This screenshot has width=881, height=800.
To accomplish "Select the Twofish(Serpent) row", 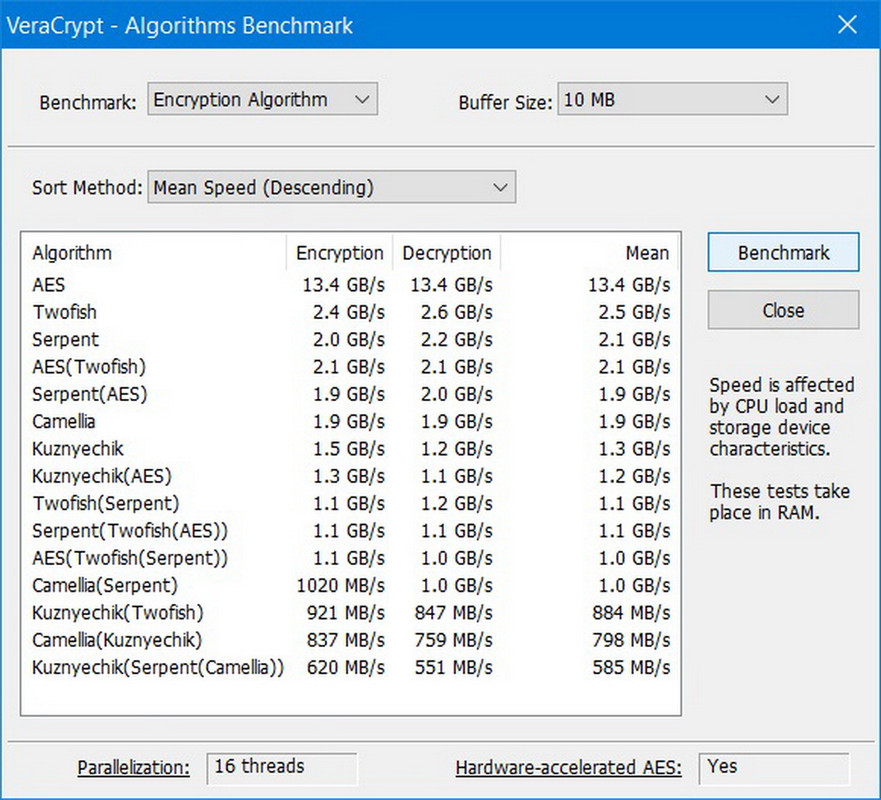I will (351, 503).
